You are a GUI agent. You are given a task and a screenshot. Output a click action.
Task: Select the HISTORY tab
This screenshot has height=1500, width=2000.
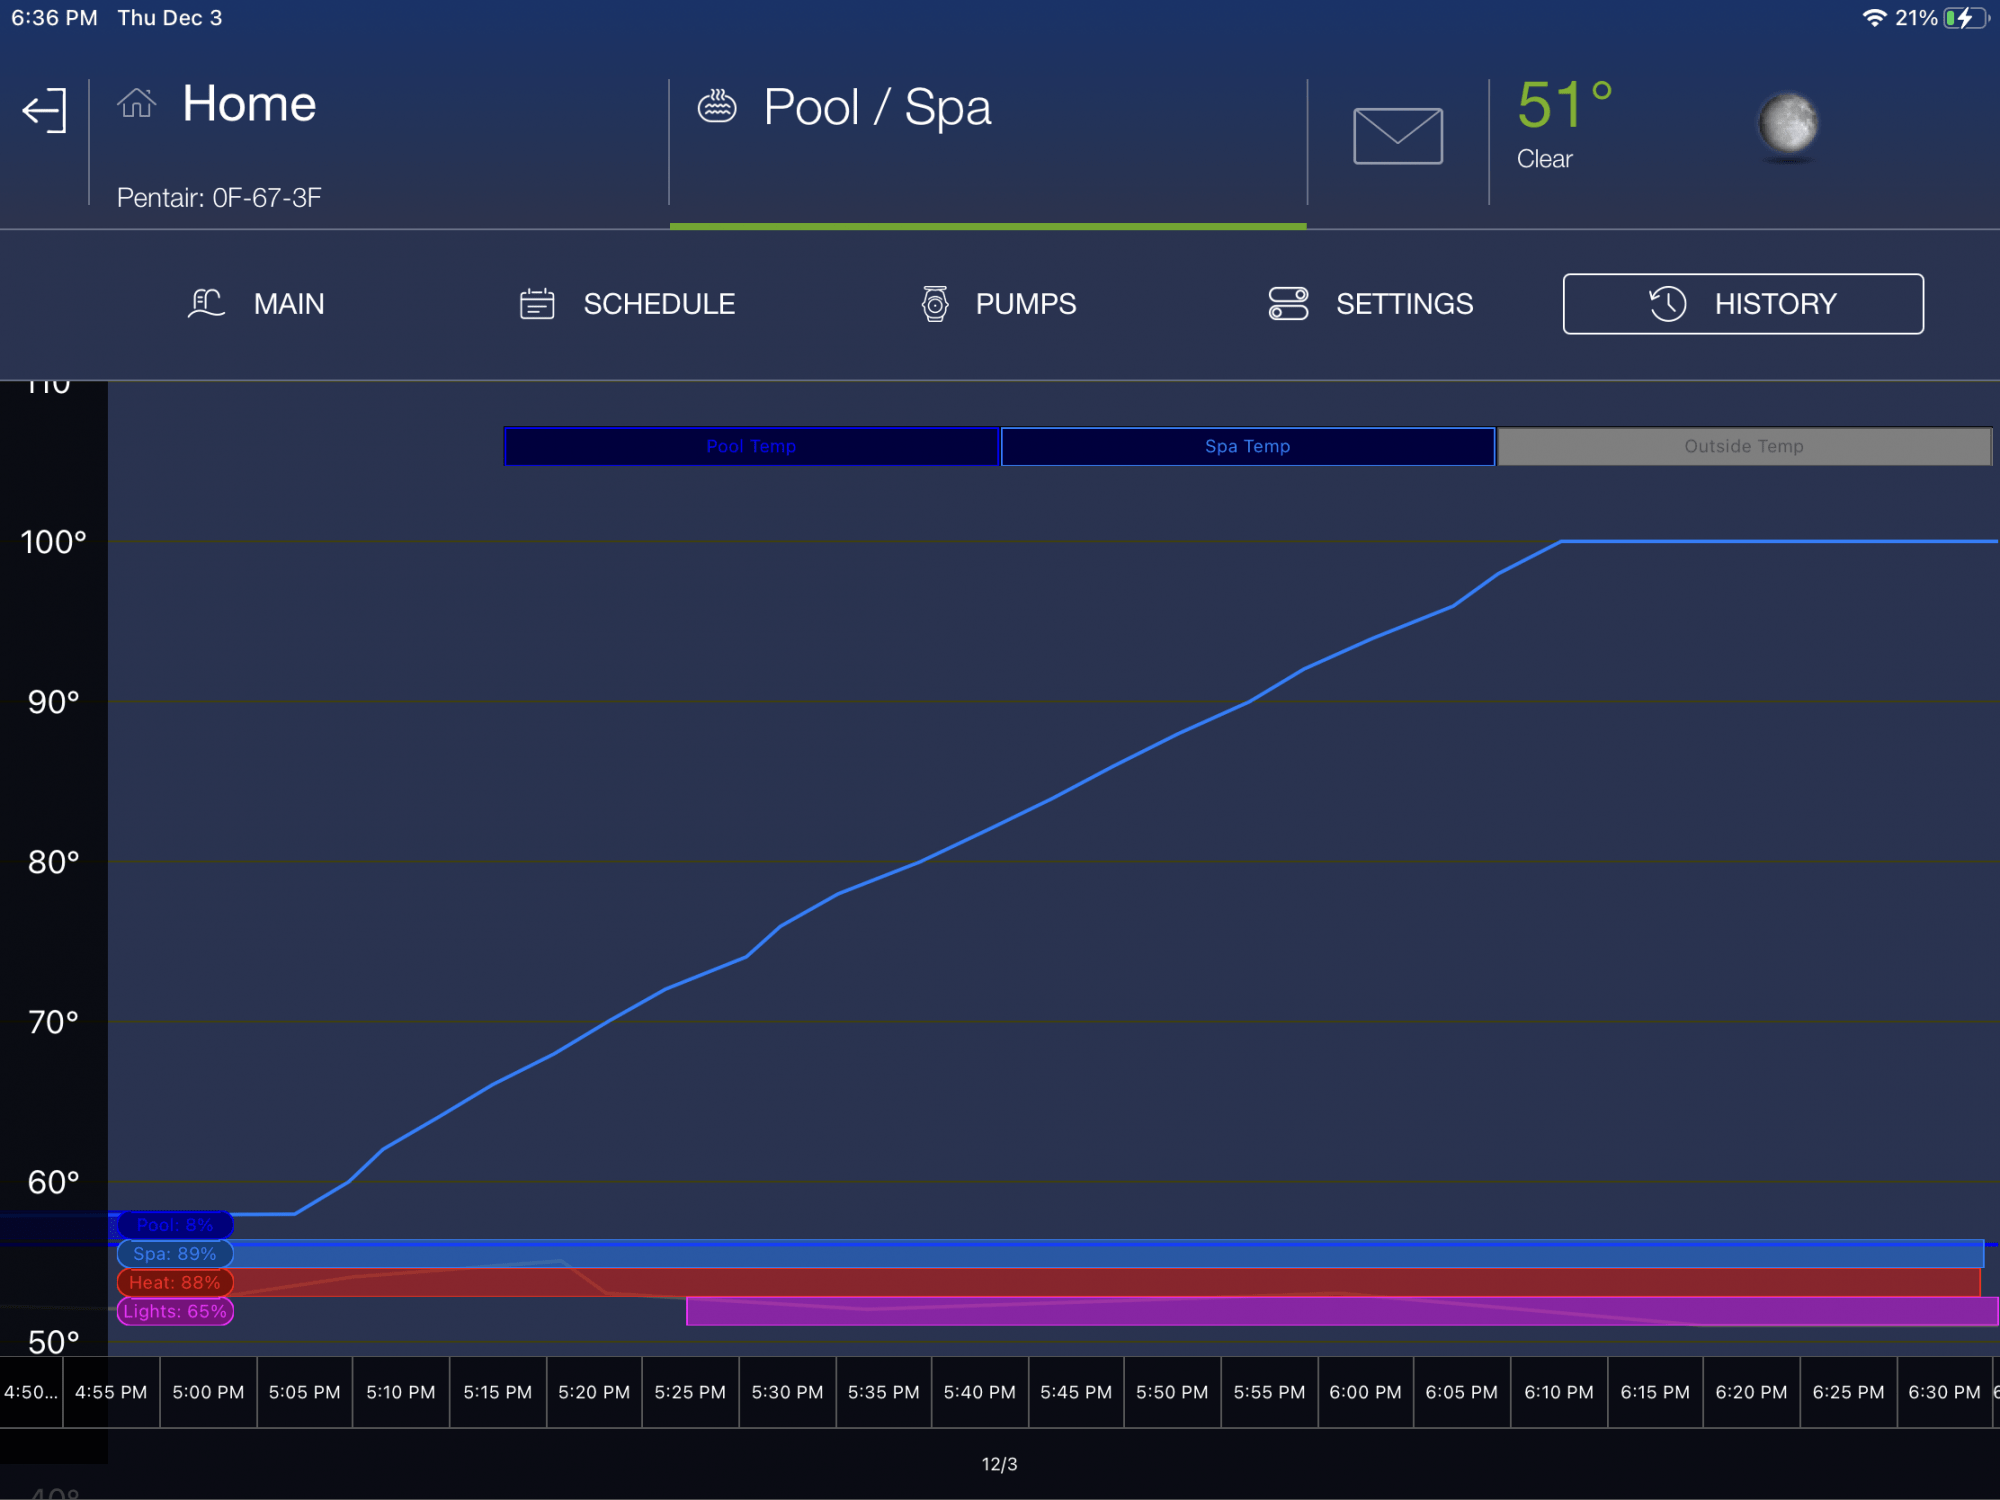click(x=1743, y=304)
